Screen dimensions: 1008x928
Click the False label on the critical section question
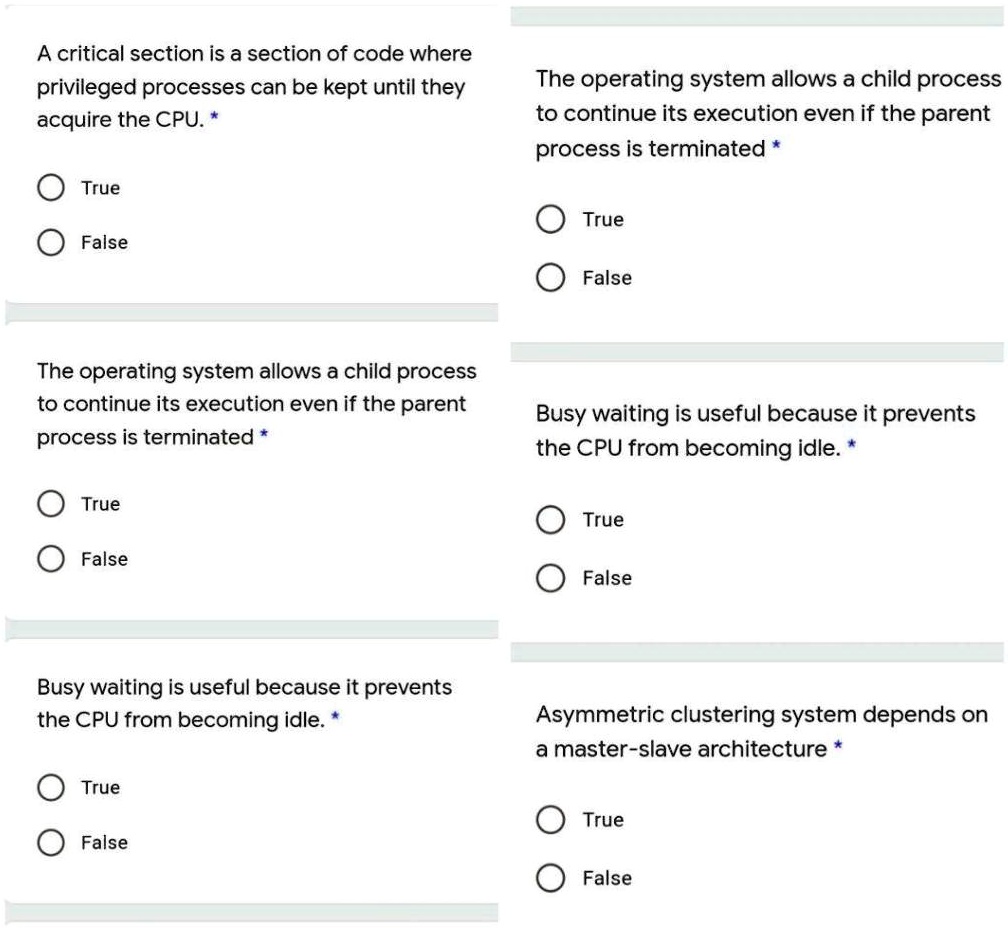point(104,241)
